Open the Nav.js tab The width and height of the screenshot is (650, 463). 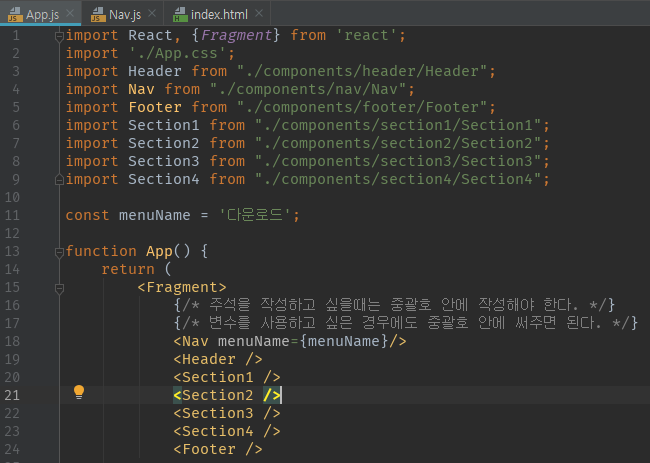coord(125,15)
